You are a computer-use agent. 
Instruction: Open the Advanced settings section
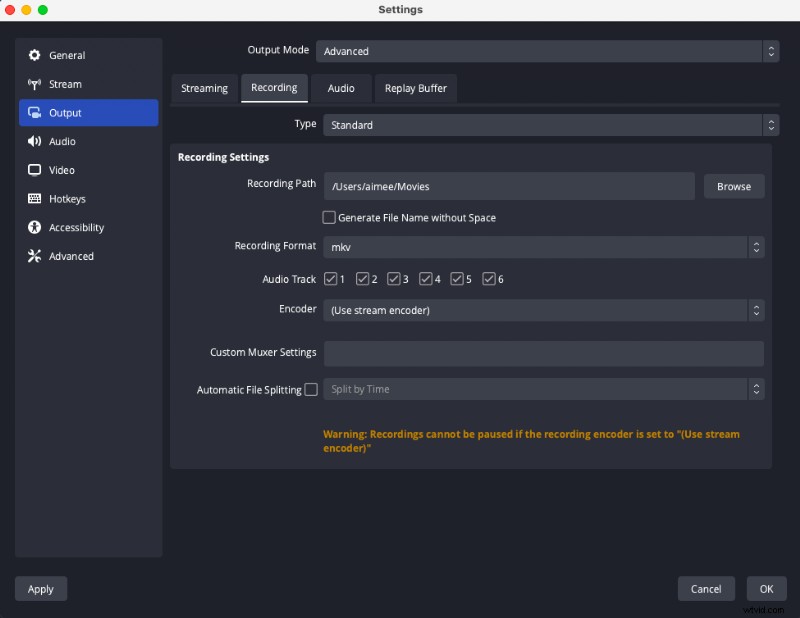click(x=66, y=256)
